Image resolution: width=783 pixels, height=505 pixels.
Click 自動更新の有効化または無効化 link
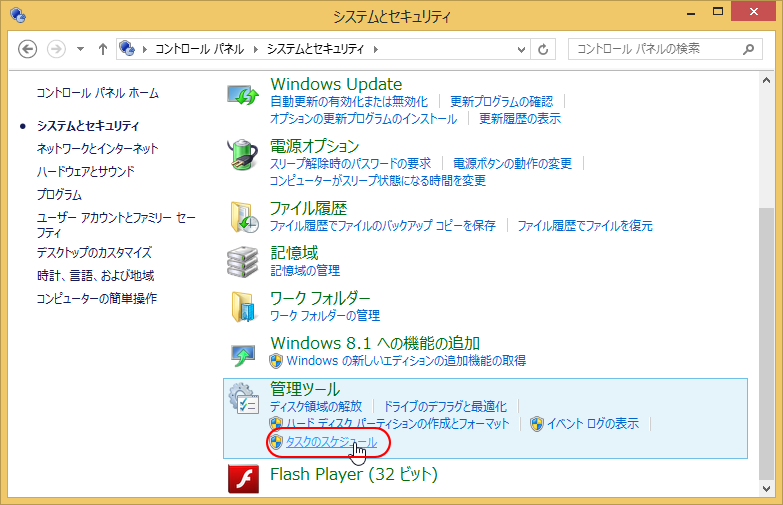coord(349,102)
